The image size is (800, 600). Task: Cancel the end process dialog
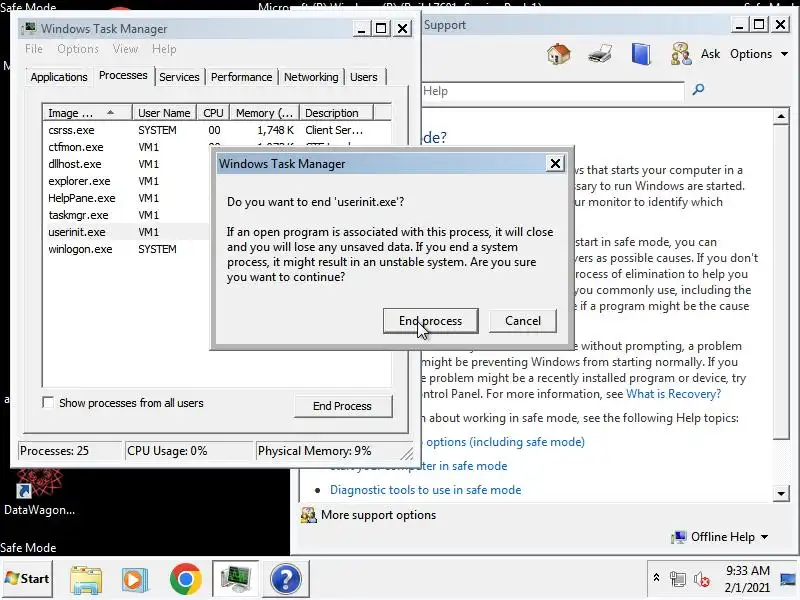pyautogui.click(x=522, y=321)
